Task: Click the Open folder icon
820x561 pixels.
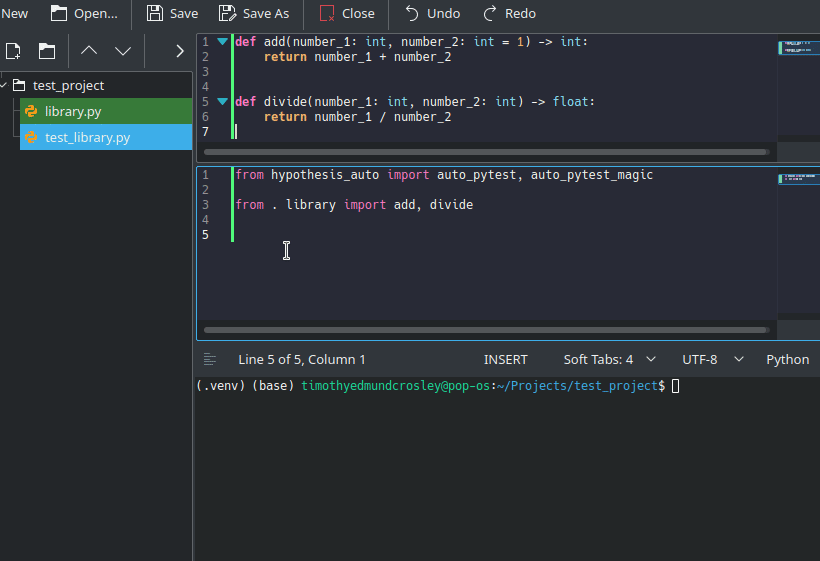Action: click(59, 14)
